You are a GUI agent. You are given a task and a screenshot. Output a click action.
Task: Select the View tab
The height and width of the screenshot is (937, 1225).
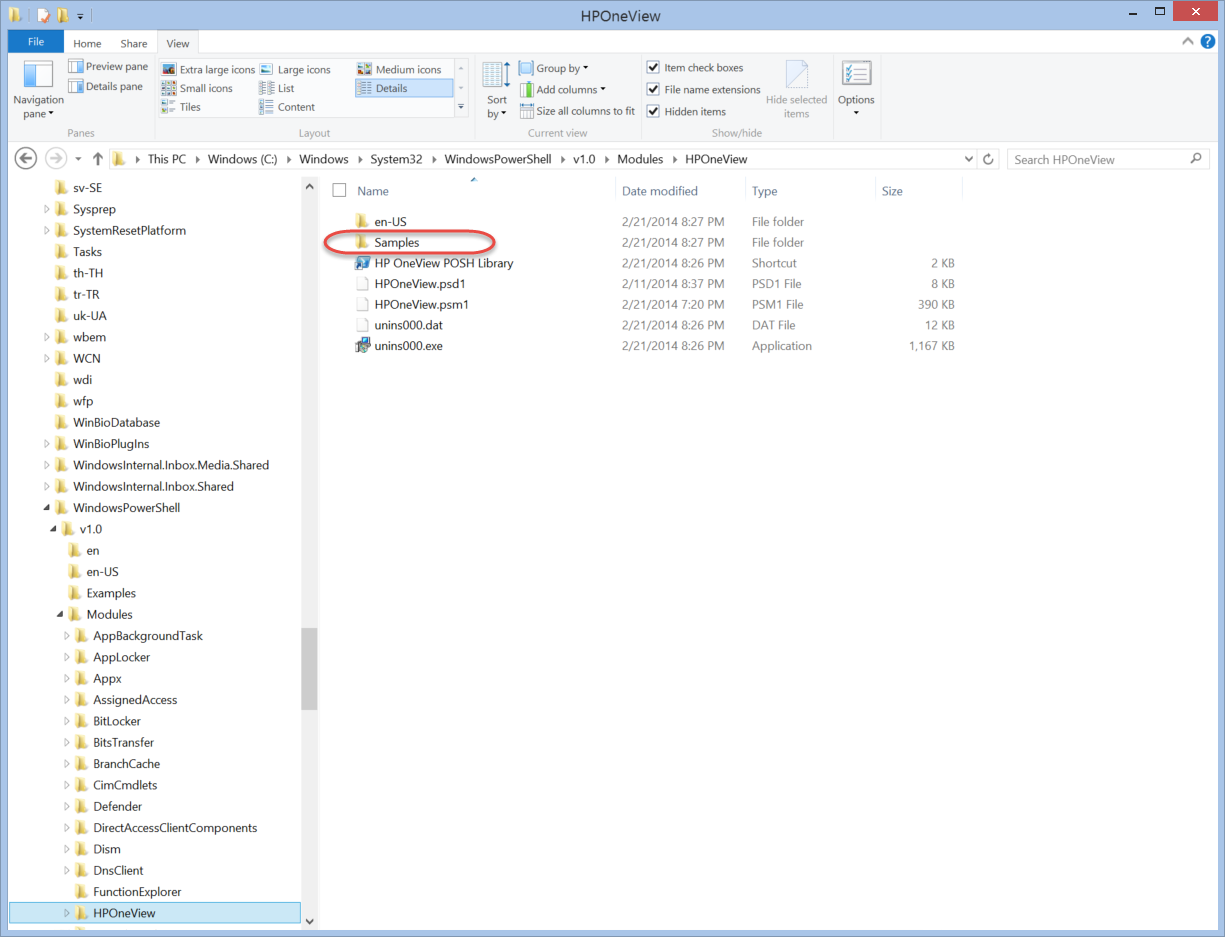pyautogui.click(x=178, y=43)
